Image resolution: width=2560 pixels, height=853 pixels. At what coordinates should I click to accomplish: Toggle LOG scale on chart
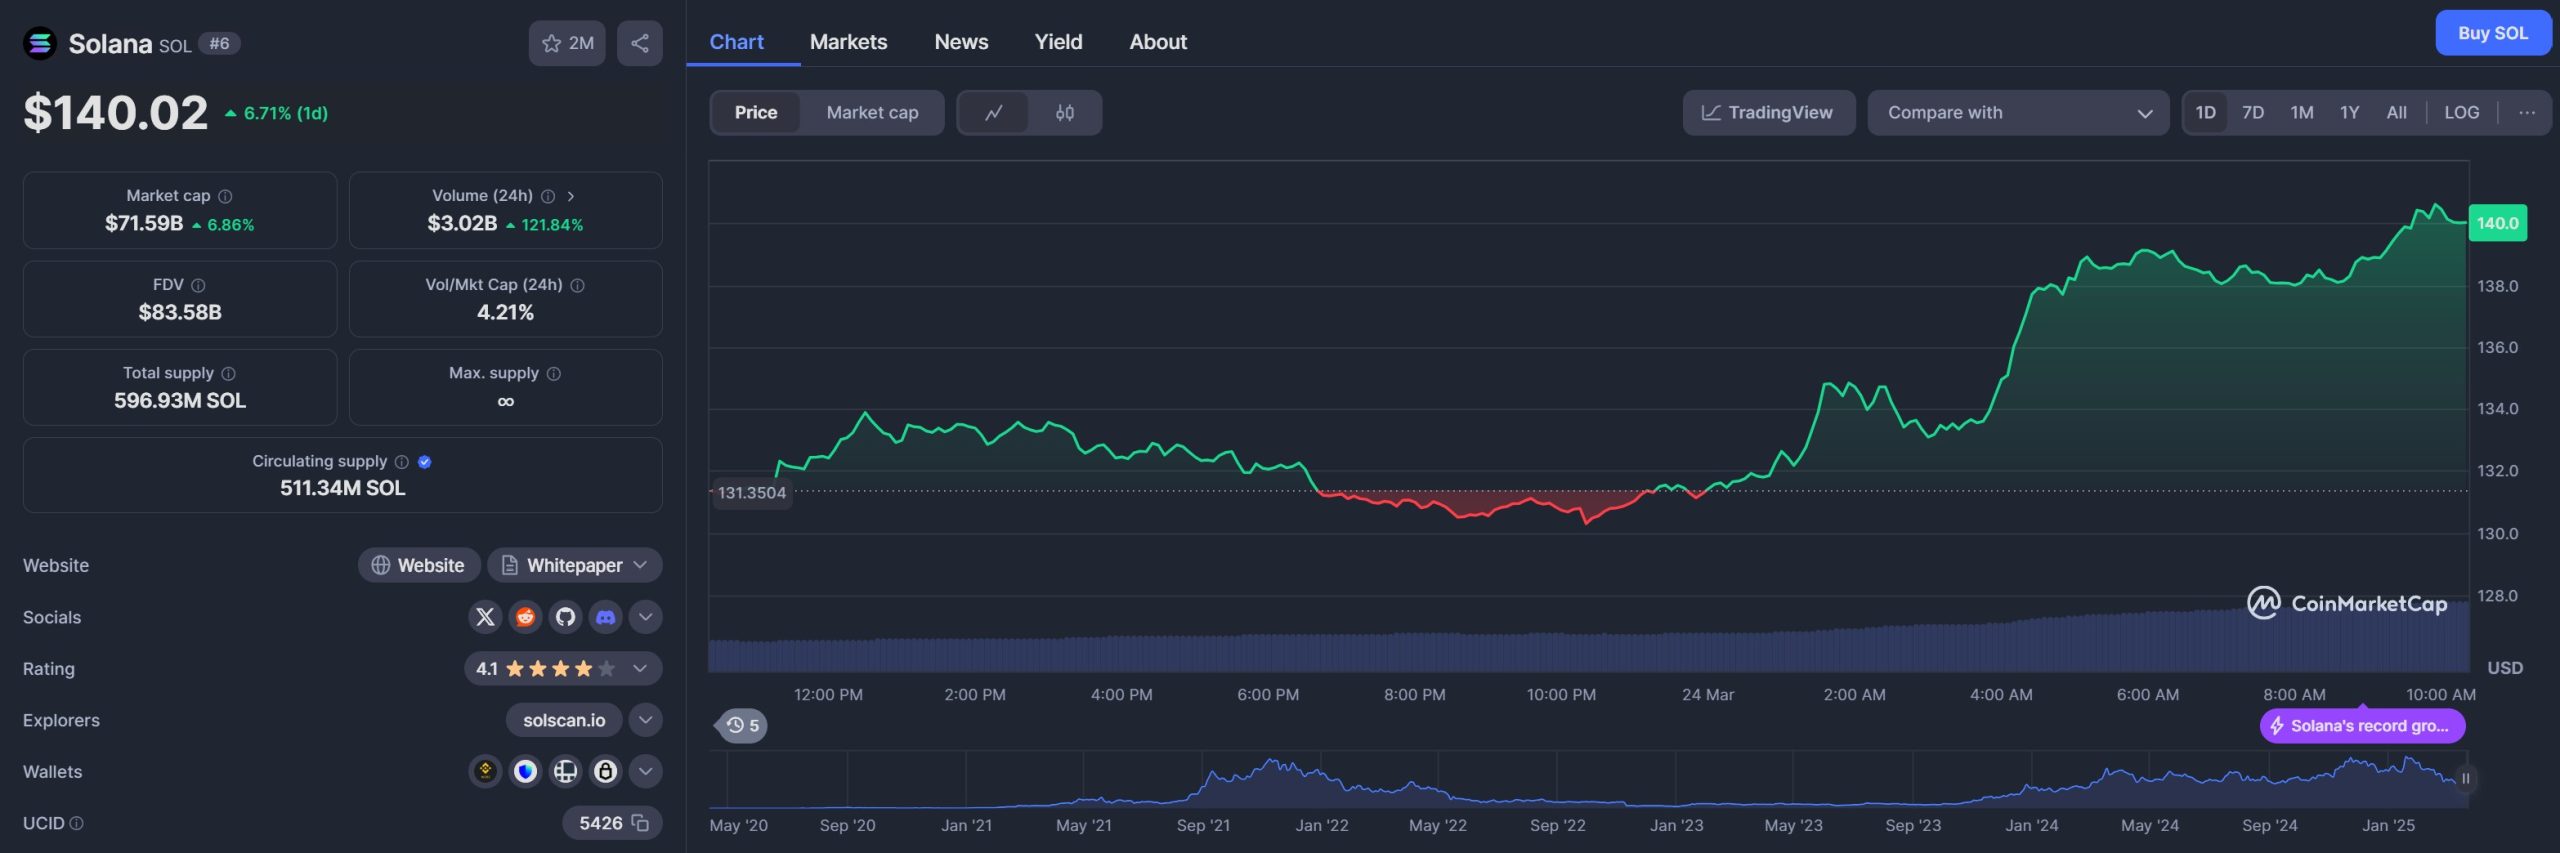point(2462,113)
